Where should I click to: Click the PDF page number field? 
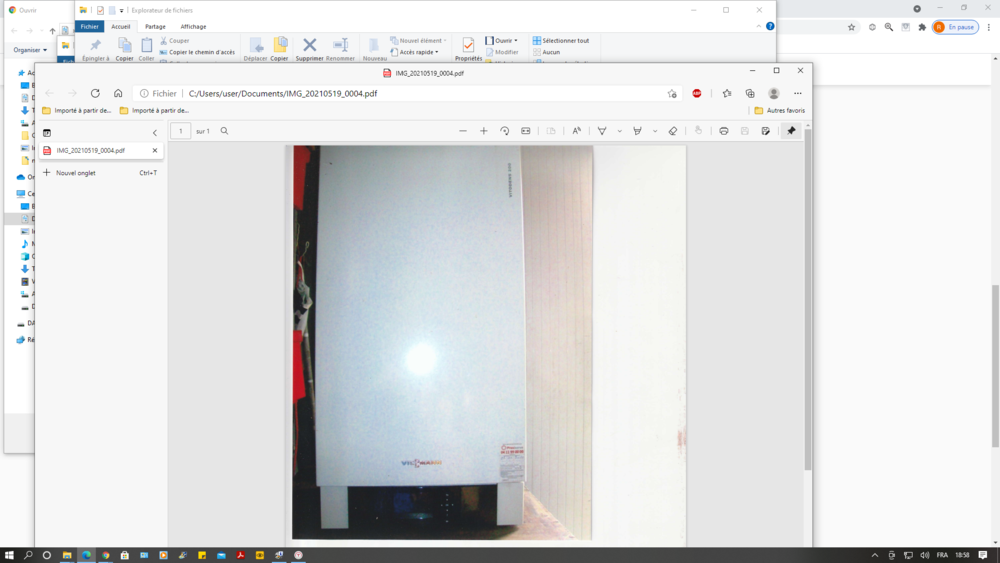(x=181, y=131)
